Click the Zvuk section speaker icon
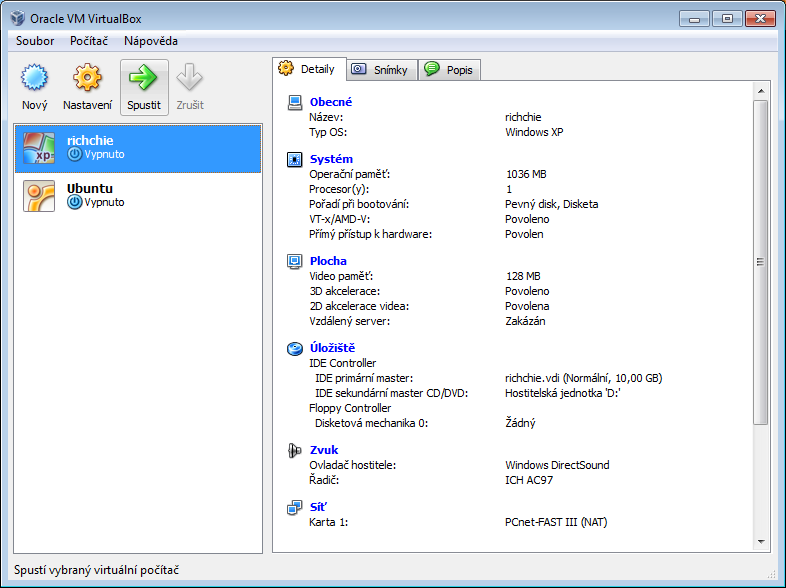 click(295, 450)
